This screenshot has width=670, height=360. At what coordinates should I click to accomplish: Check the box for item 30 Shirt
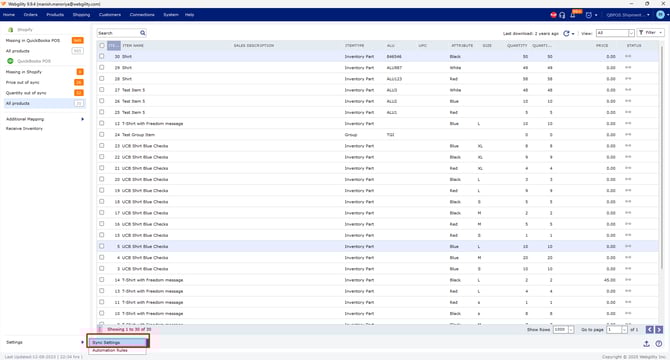pos(102,56)
